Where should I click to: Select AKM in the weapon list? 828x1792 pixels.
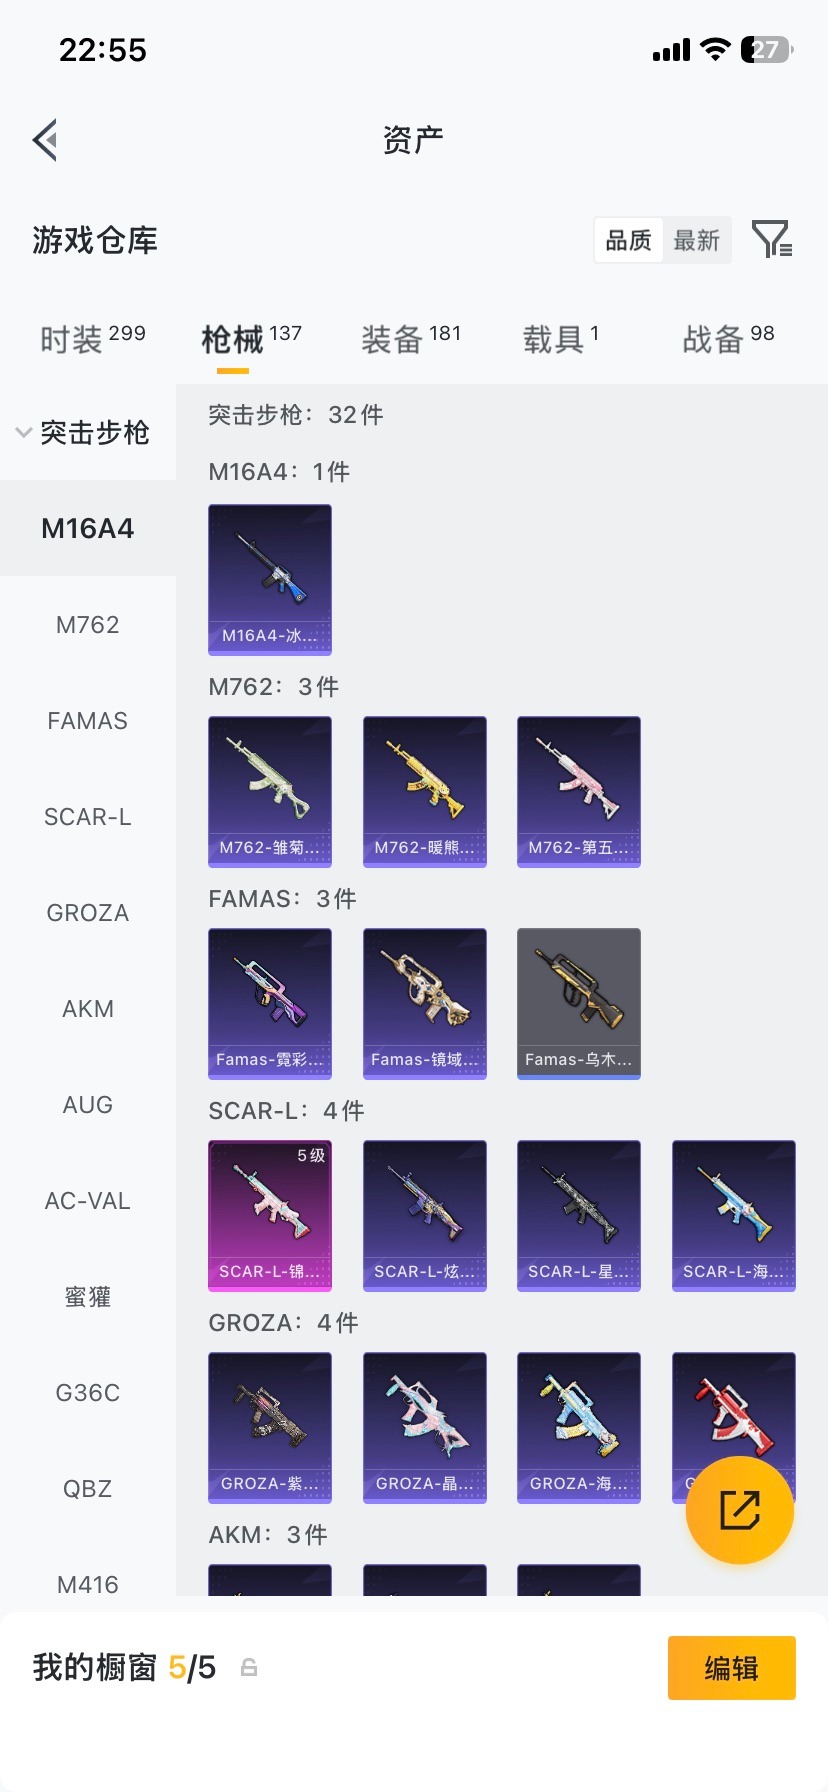coord(88,1009)
